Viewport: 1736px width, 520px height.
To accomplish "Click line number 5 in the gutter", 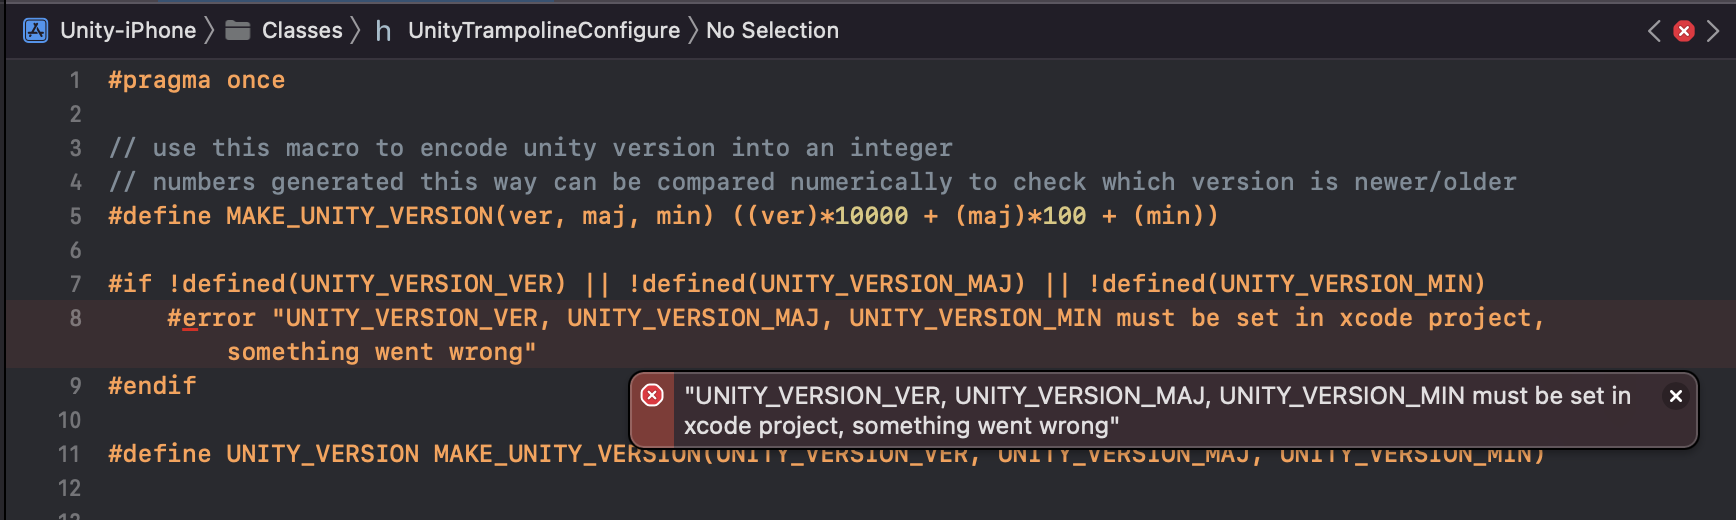I will tap(75, 216).
